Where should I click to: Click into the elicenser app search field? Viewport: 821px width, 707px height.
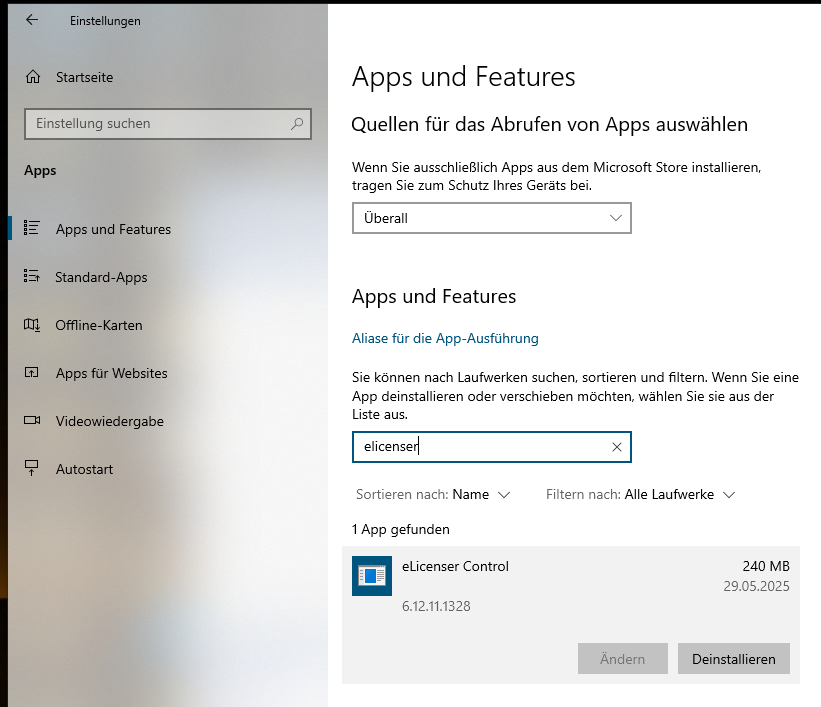pos(492,447)
